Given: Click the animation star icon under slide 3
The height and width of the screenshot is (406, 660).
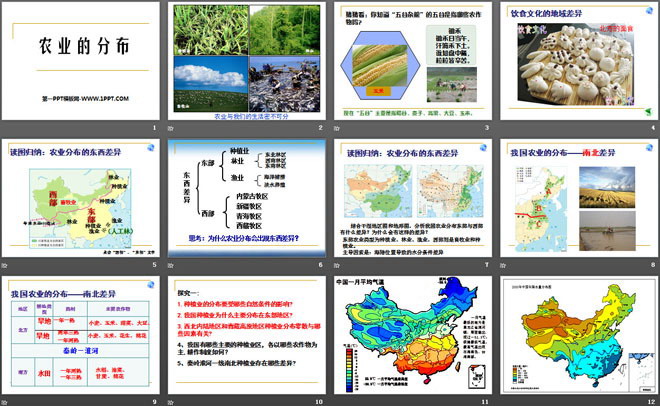Looking at the screenshot, I should pyautogui.click(x=337, y=128).
